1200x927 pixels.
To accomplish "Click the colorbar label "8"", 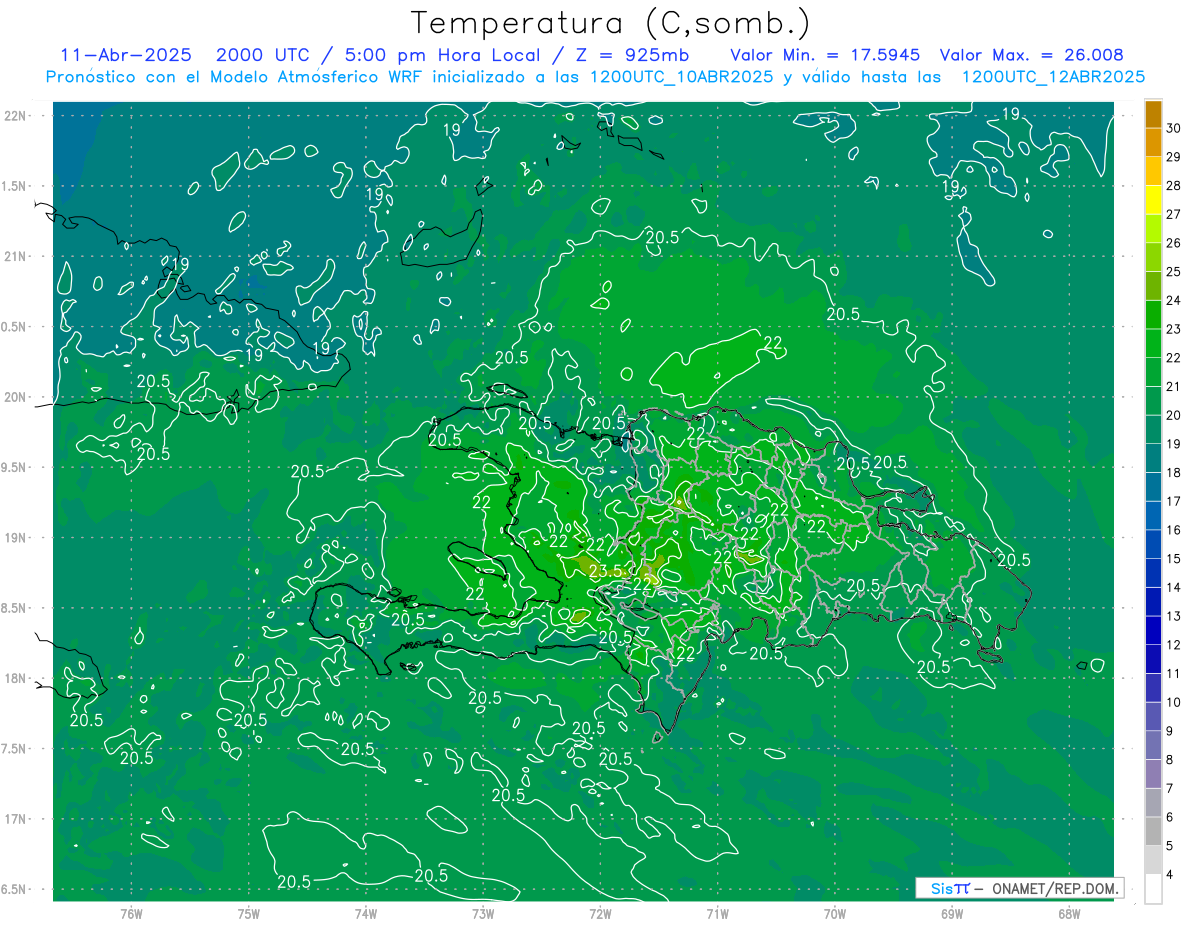I will tap(1171, 760).
